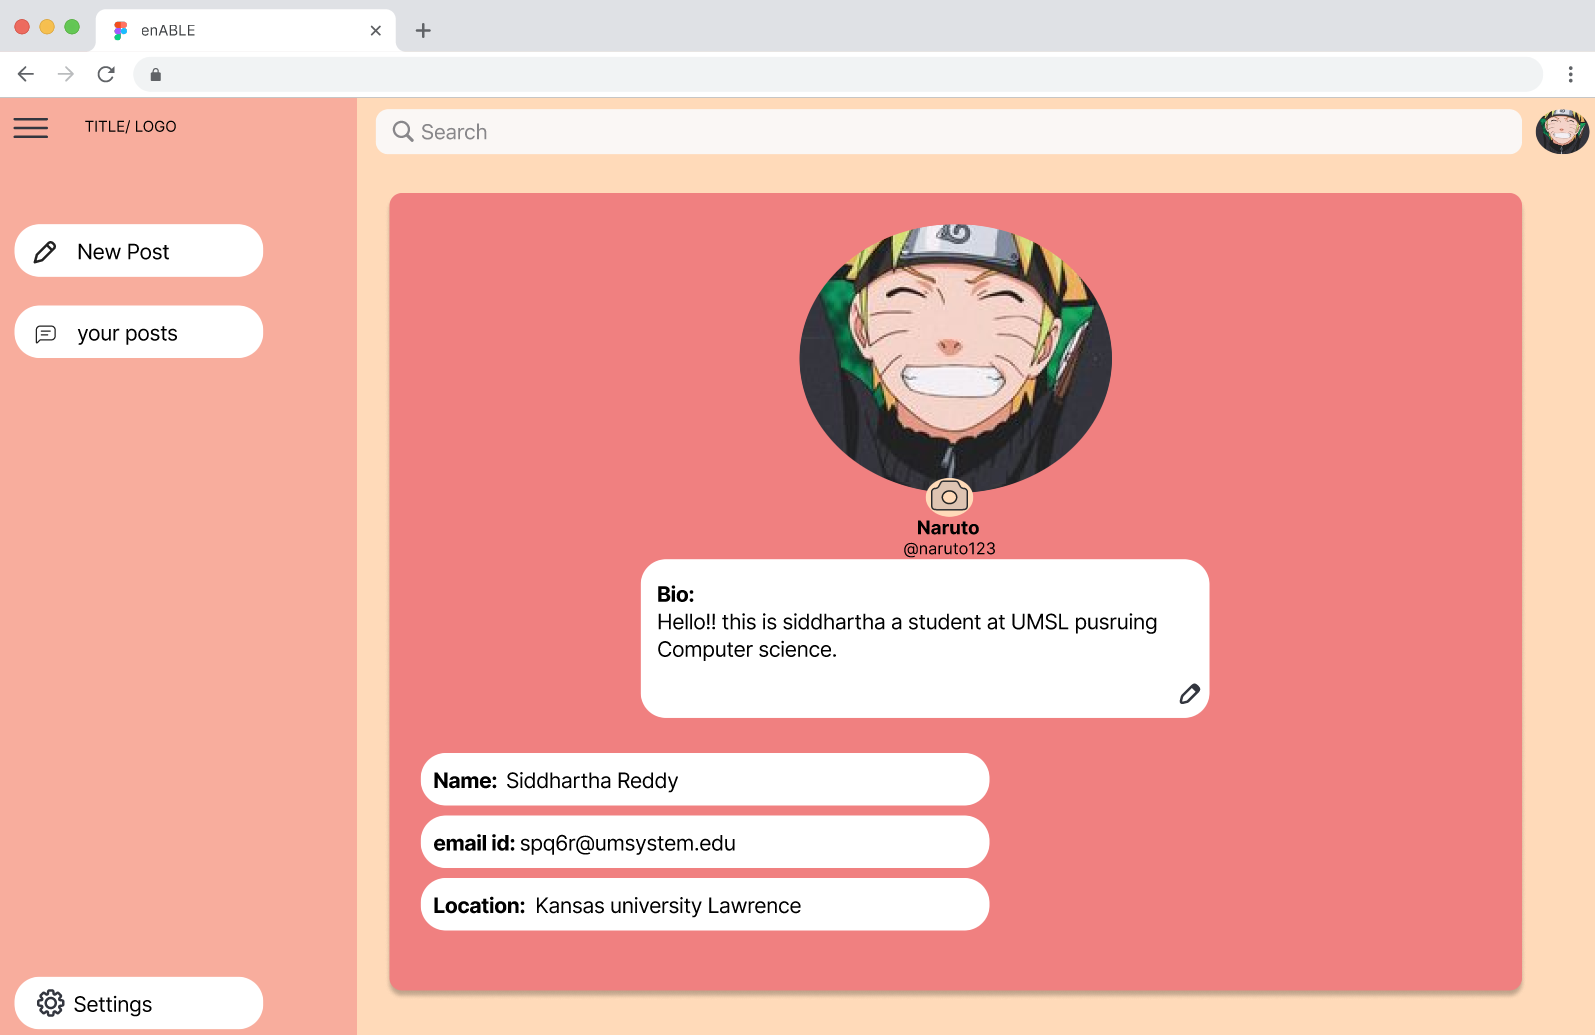
Task: Open a new browser tab
Action: click(x=423, y=31)
